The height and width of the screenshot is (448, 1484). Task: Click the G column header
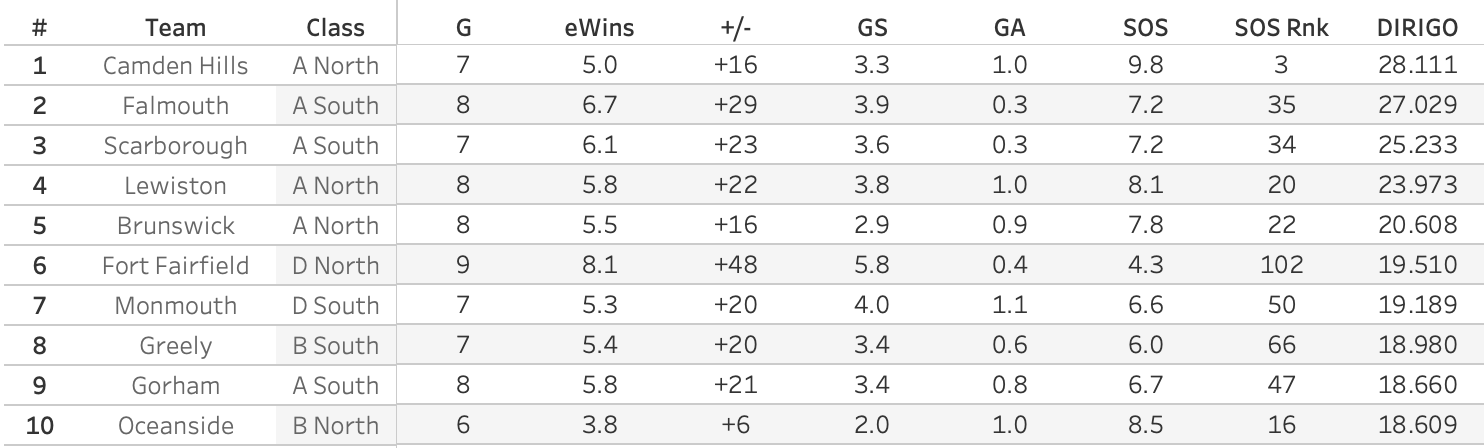[x=462, y=28]
